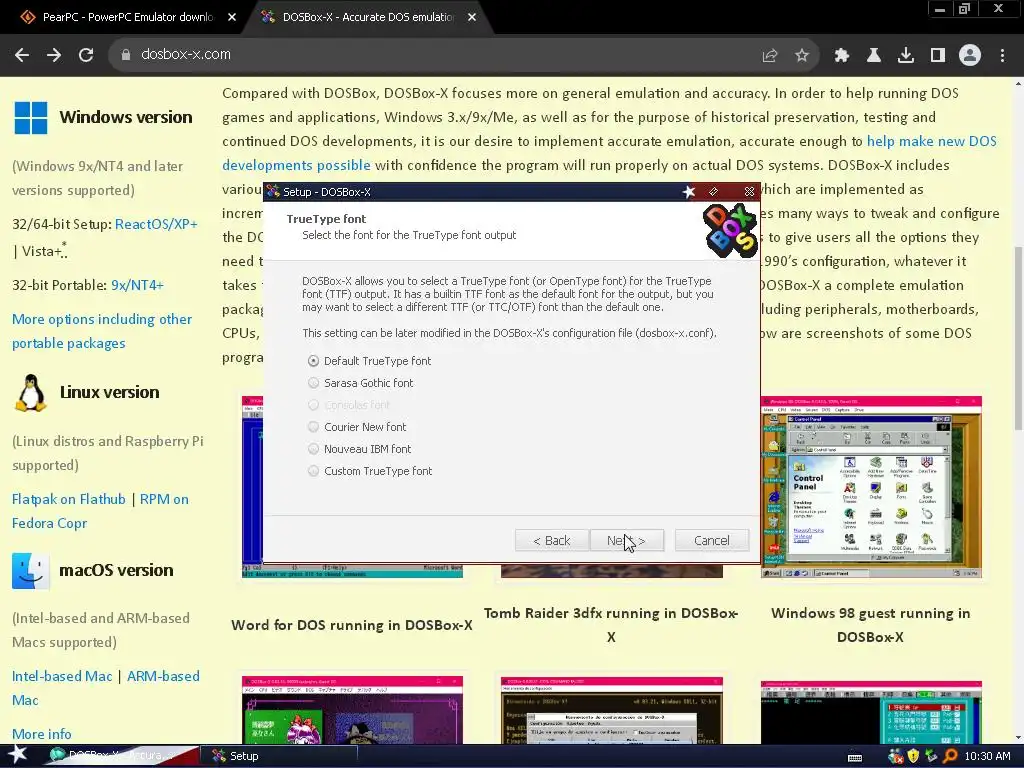Click the star icon in Setup title bar
The width and height of the screenshot is (1024, 768).
[689, 192]
